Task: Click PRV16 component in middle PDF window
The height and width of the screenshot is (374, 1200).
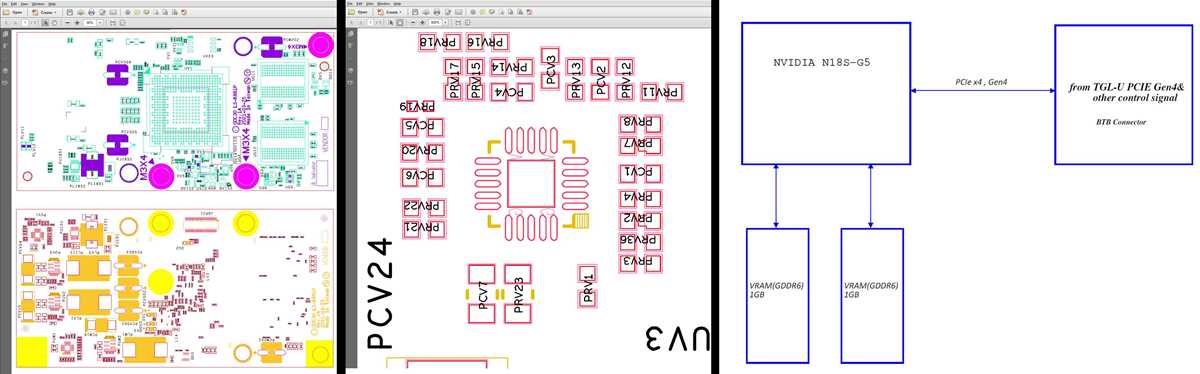Action: (486, 43)
